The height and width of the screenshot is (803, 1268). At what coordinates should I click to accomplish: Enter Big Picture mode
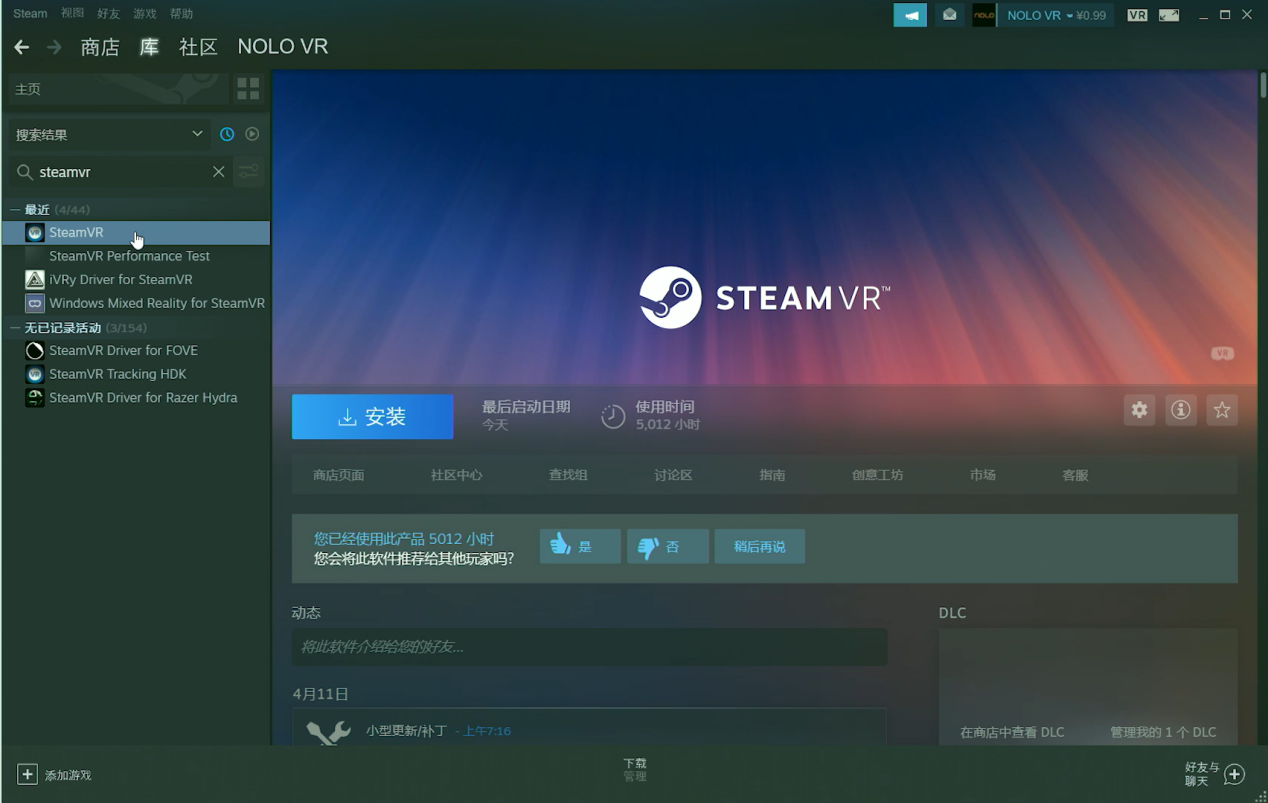point(1169,15)
